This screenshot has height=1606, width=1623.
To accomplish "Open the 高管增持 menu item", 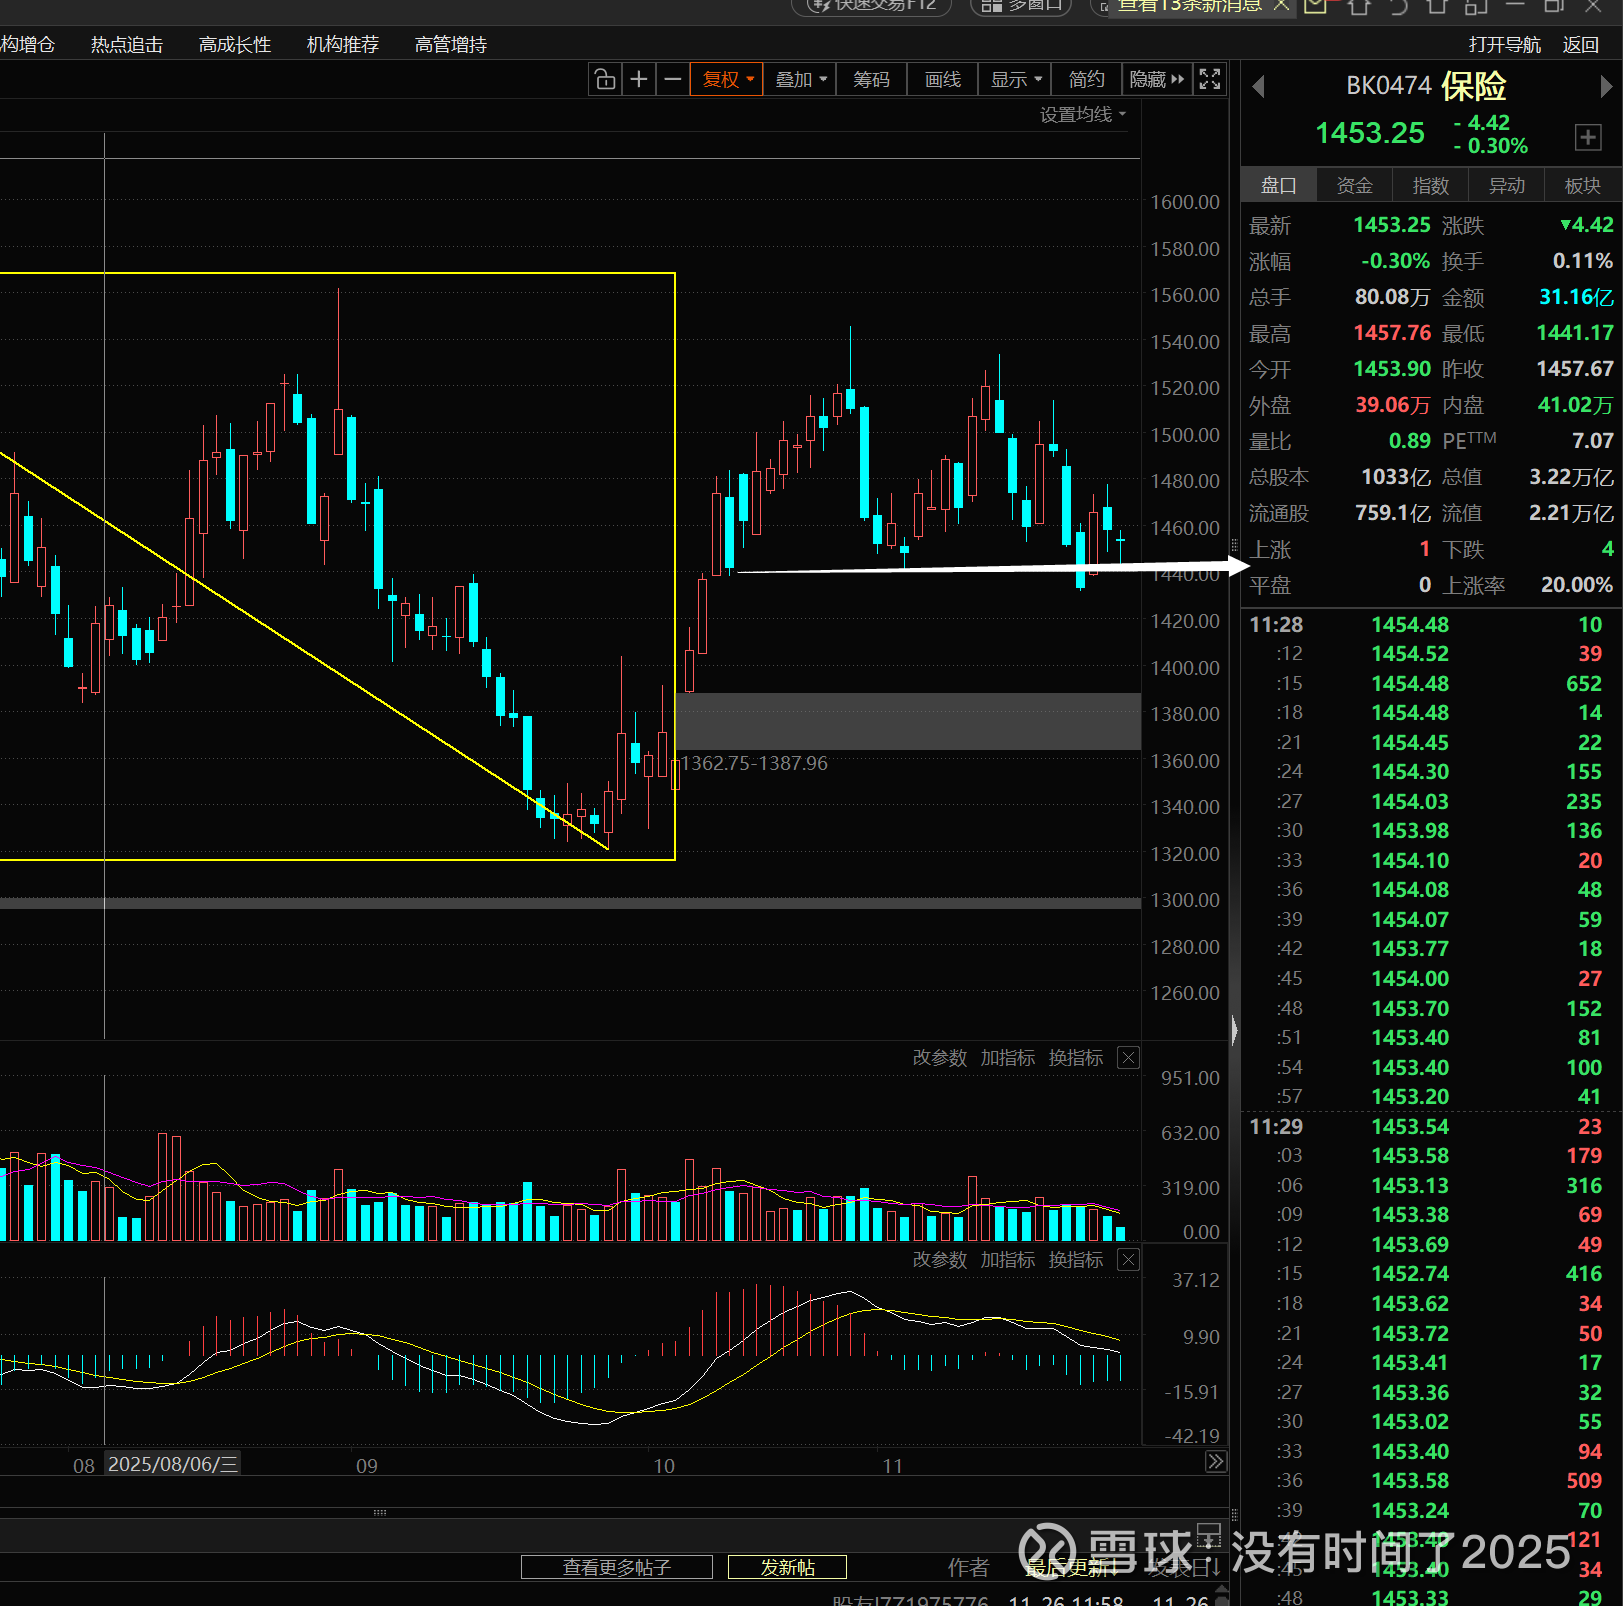I will tap(450, 44).
